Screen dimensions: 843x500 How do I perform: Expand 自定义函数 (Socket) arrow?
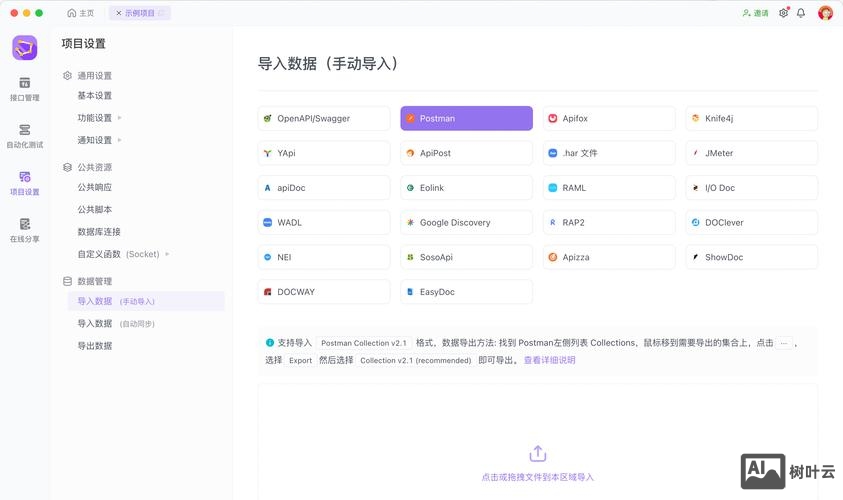tap(167, 254)
